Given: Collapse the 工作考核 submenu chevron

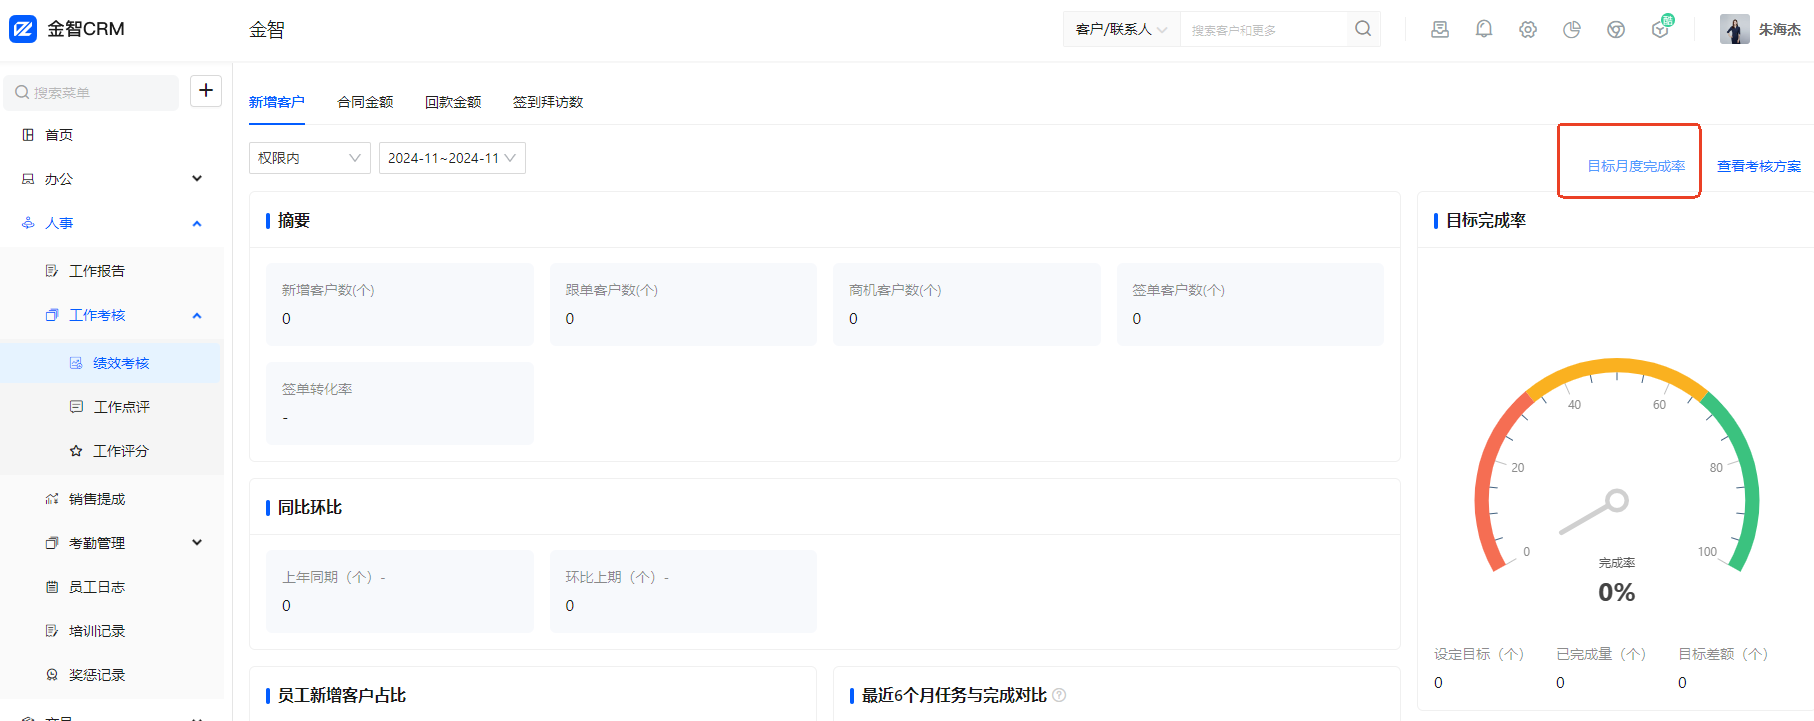Looking at the screenshot, I should click(x=197, y=315).
